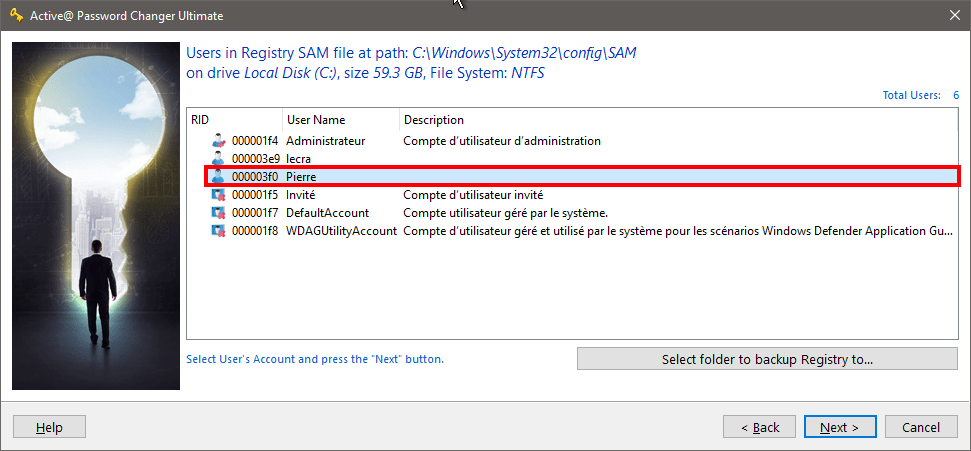Select RID 000001f8 in the list
The width and height of the screenshot is (971, 451).
click(x=255, y=231)
